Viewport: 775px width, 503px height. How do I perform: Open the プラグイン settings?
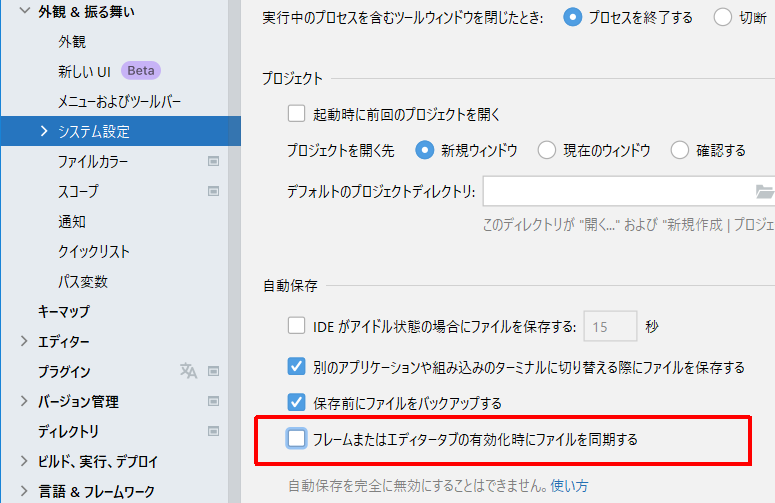[x=64, y=372]
